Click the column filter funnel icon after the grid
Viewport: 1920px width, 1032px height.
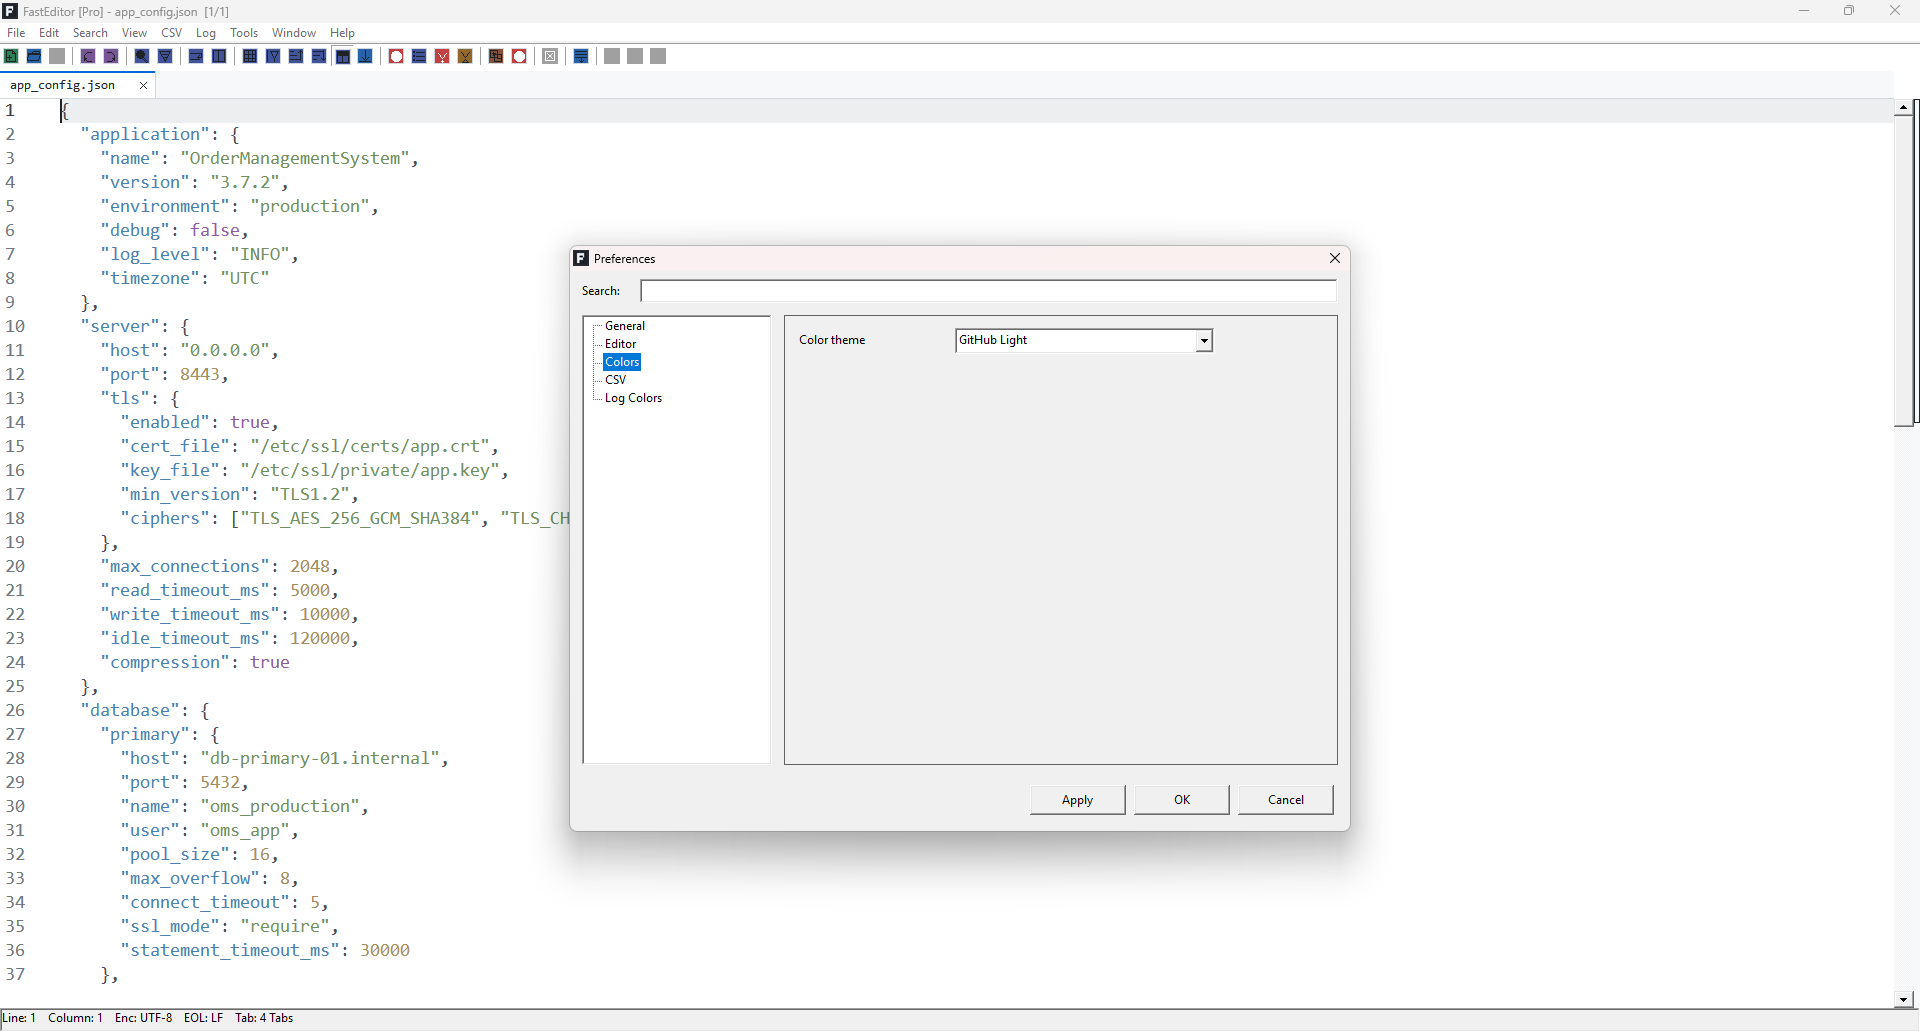click(x=273, y=56)
